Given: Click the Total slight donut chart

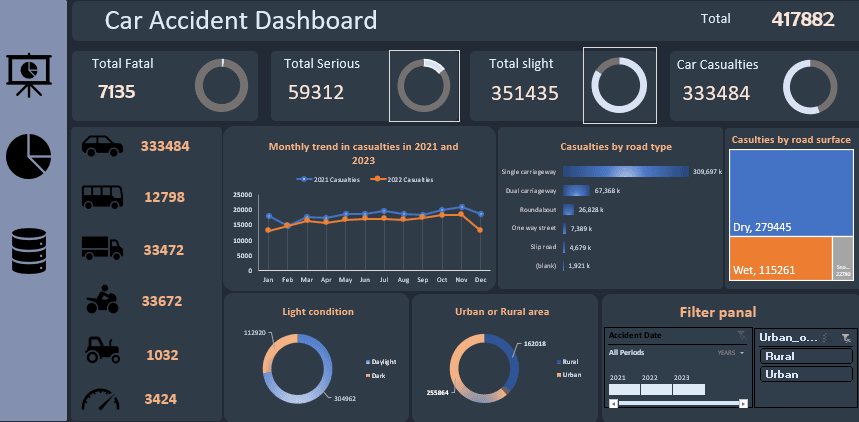Looking at the screenshot, I should [x=620, y=85].
